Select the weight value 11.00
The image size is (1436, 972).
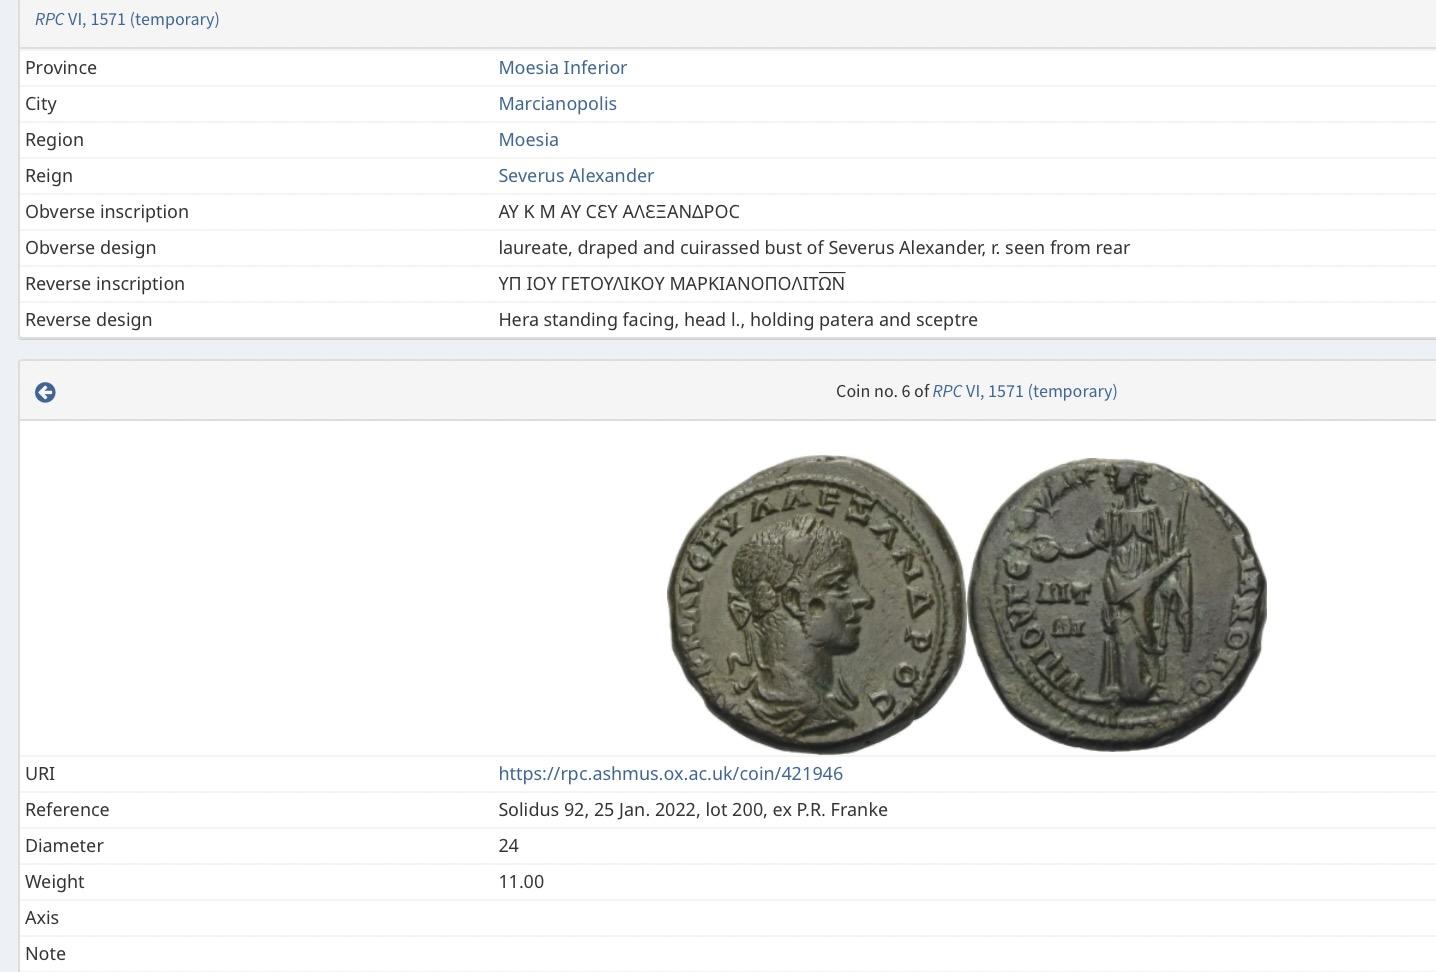(521, 881)
